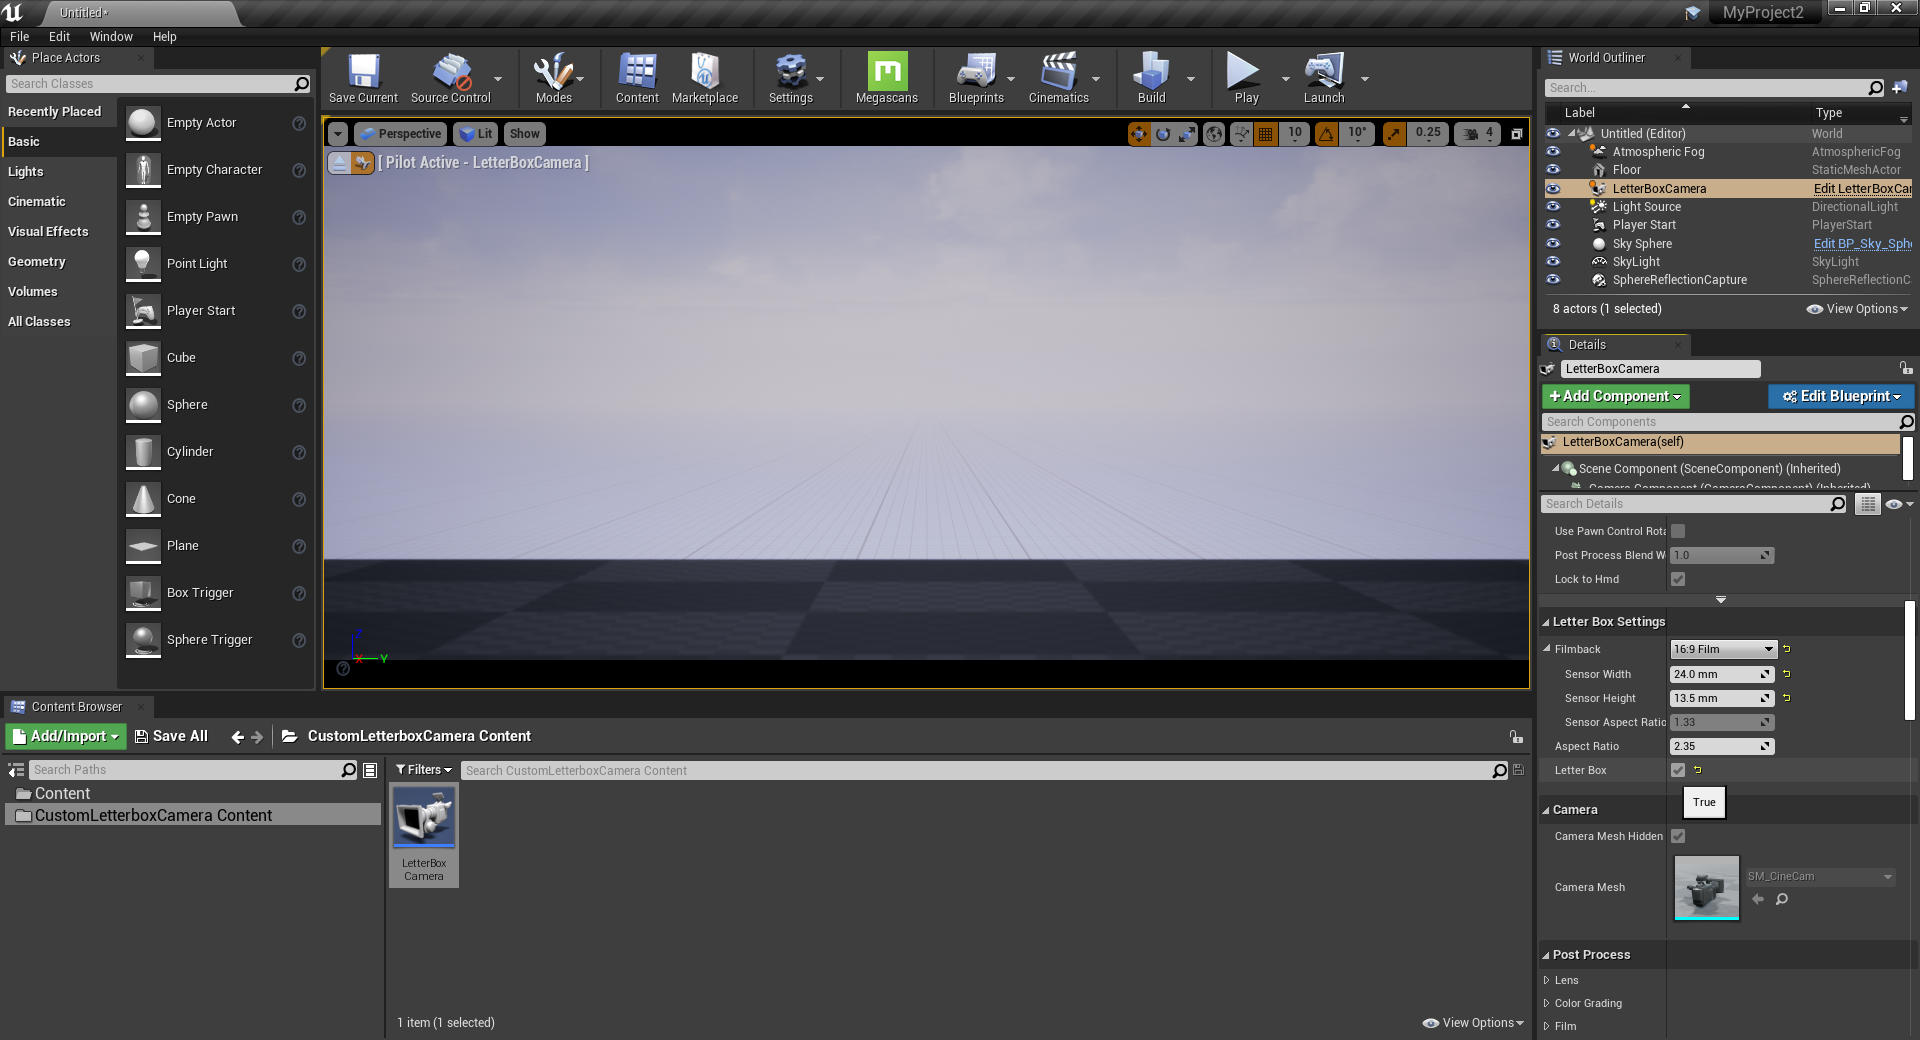Open the File menu
Screen dimensions: 1920x1040
[x=20, y=37]
